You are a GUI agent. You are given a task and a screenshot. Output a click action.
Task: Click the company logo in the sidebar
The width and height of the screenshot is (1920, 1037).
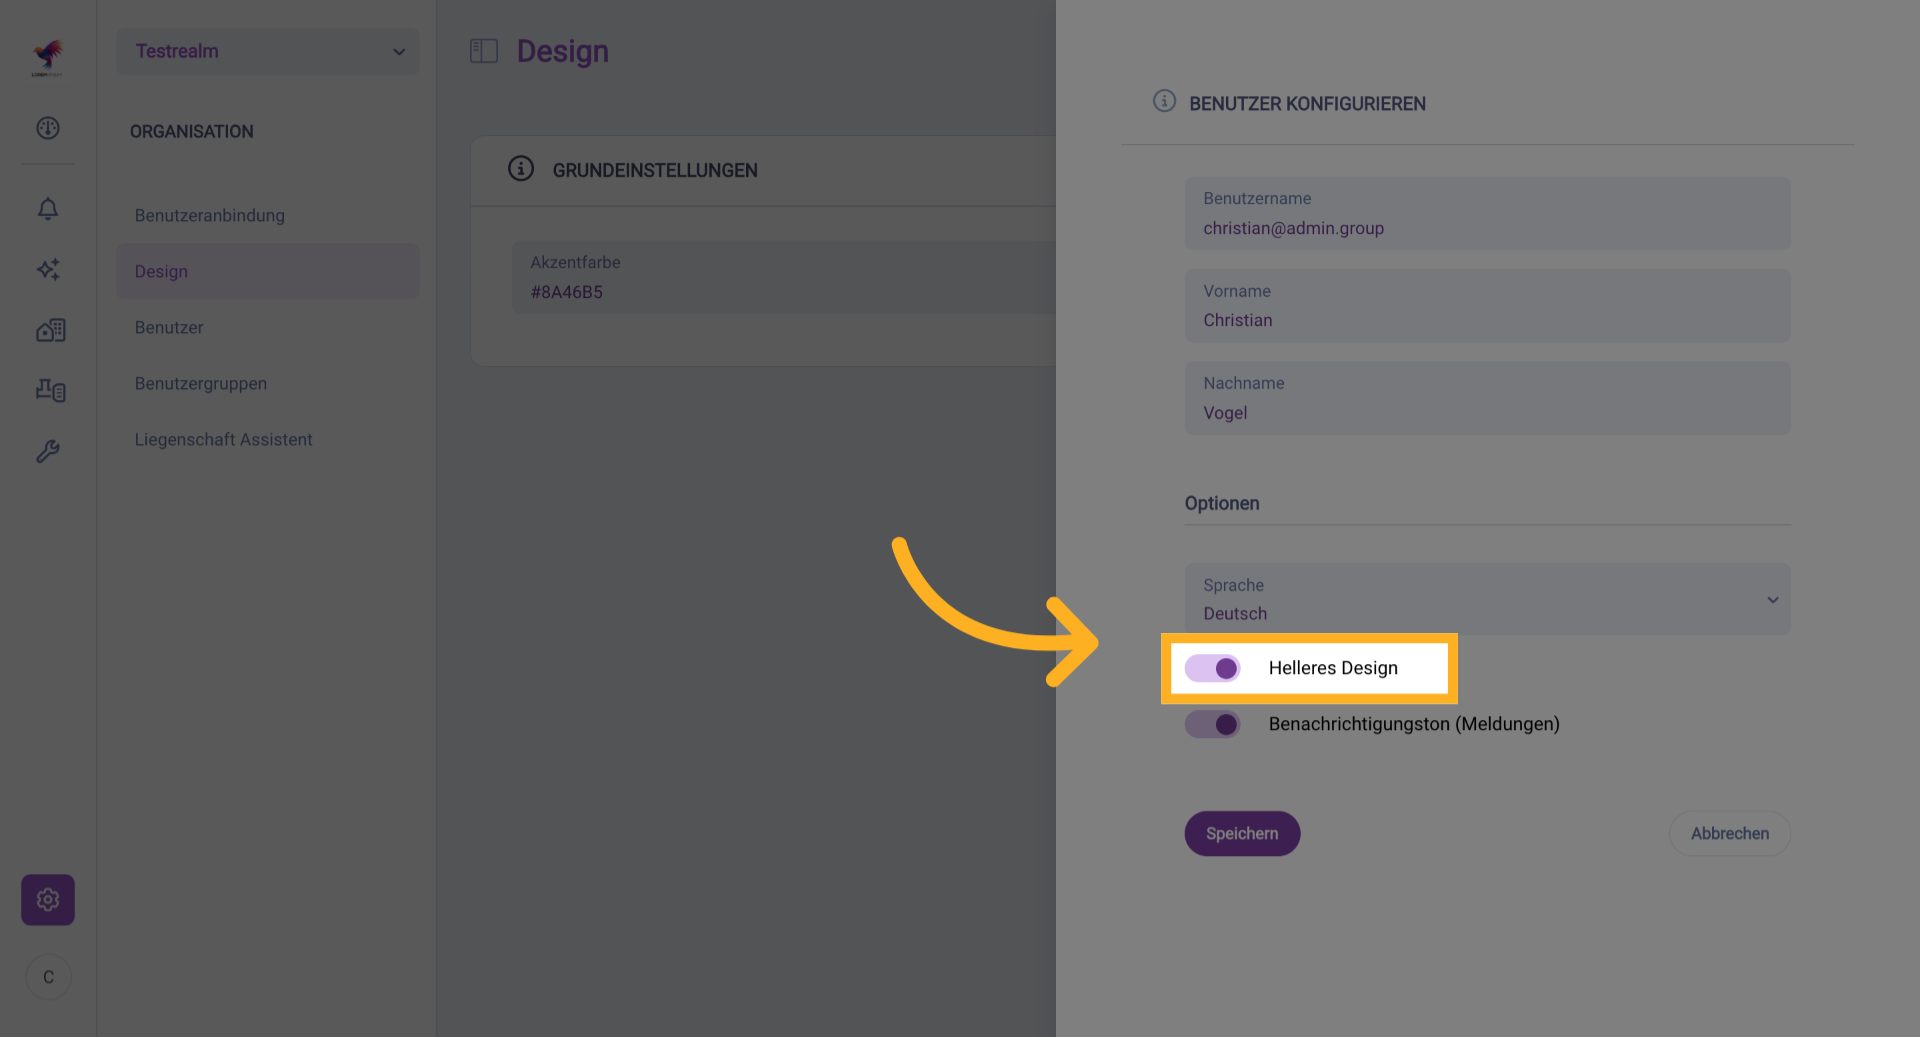pyautogui.click(x=50, y=55)
